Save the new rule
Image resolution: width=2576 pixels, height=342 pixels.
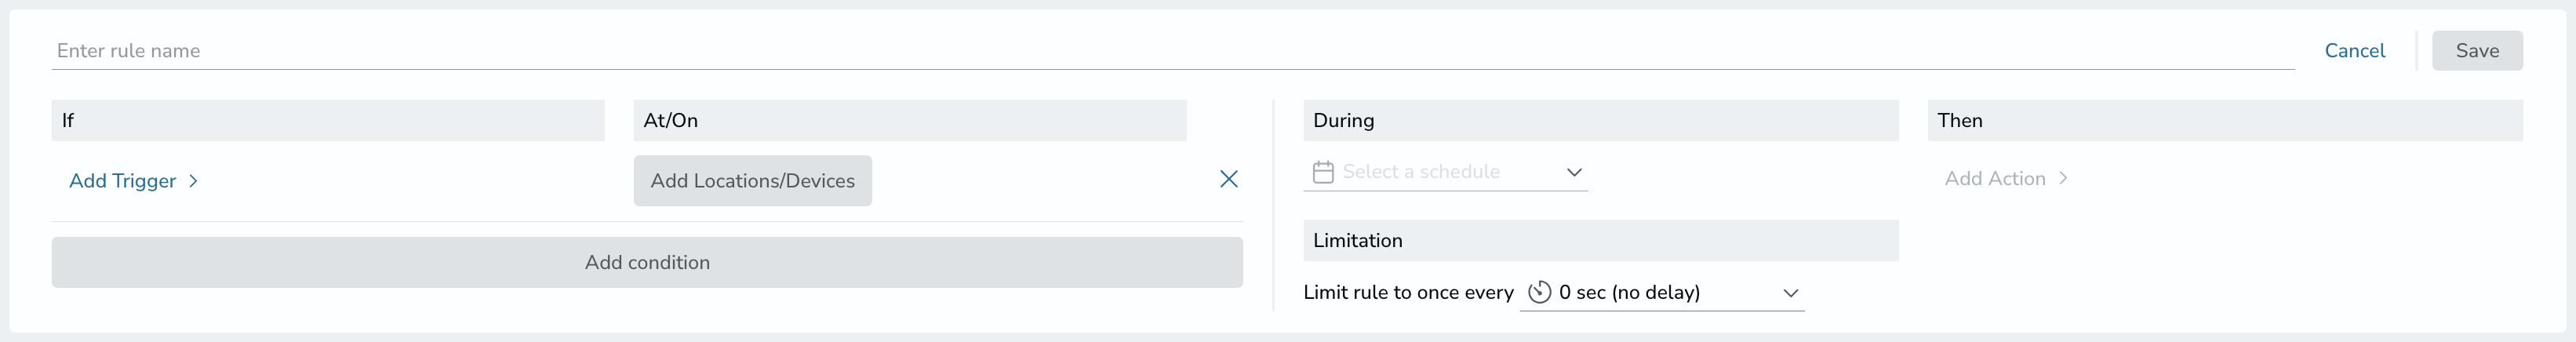point(2477,50)
